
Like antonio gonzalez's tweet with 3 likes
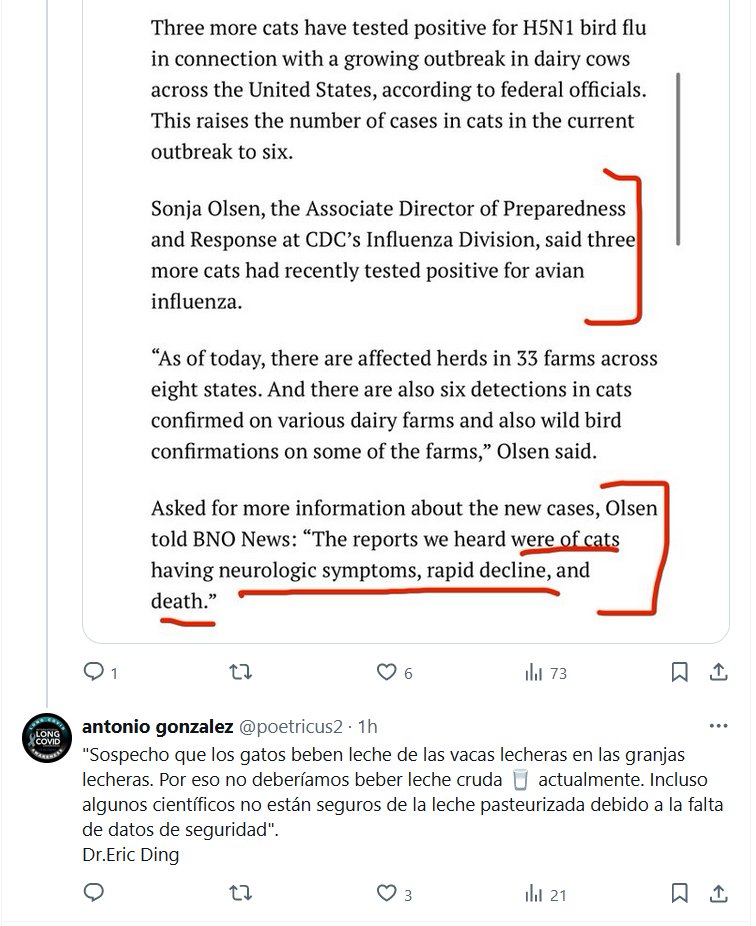pyautogui.click(x=387, y=891)
